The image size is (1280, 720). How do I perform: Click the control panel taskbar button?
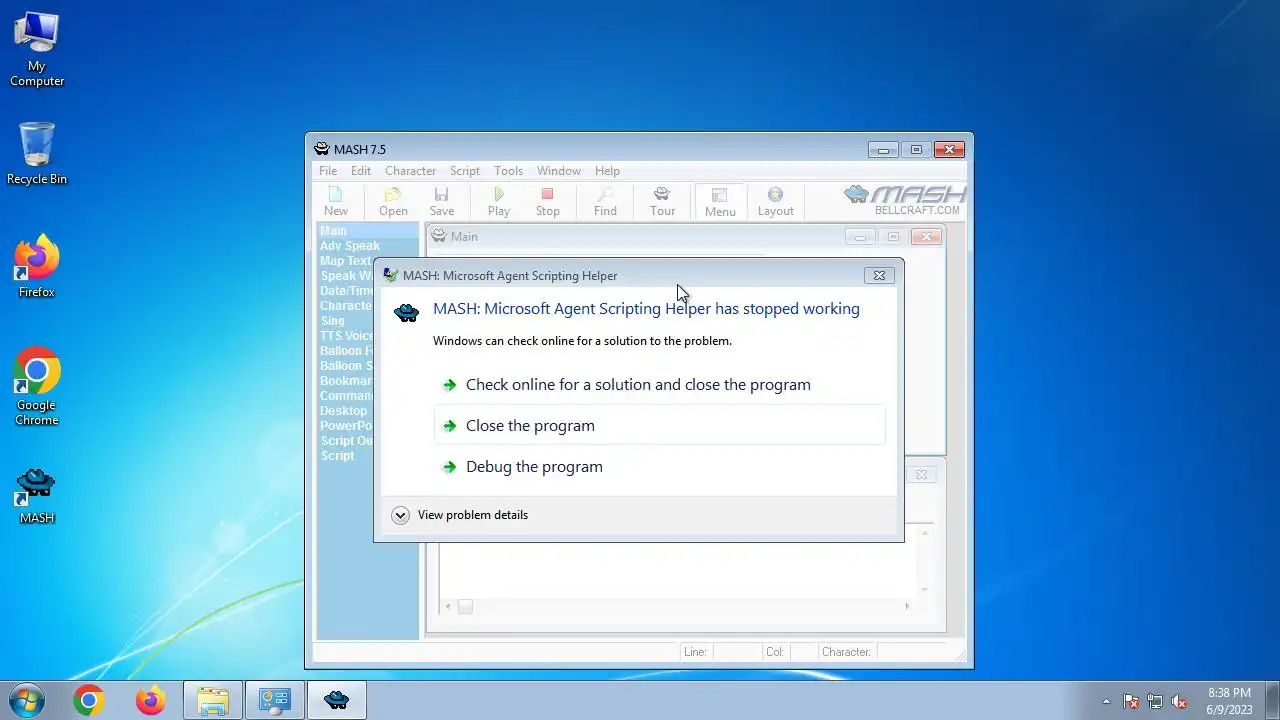click(x=275, y=701)
